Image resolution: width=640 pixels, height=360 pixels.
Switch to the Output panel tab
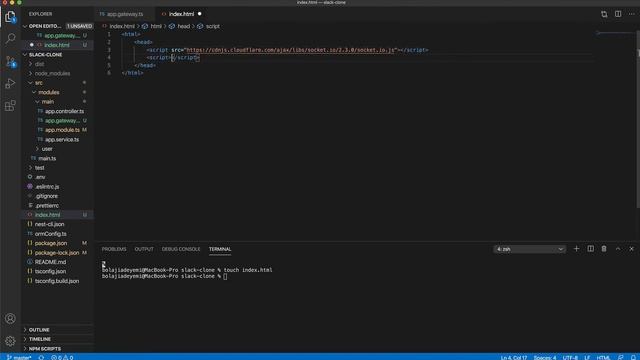point(144,249)
